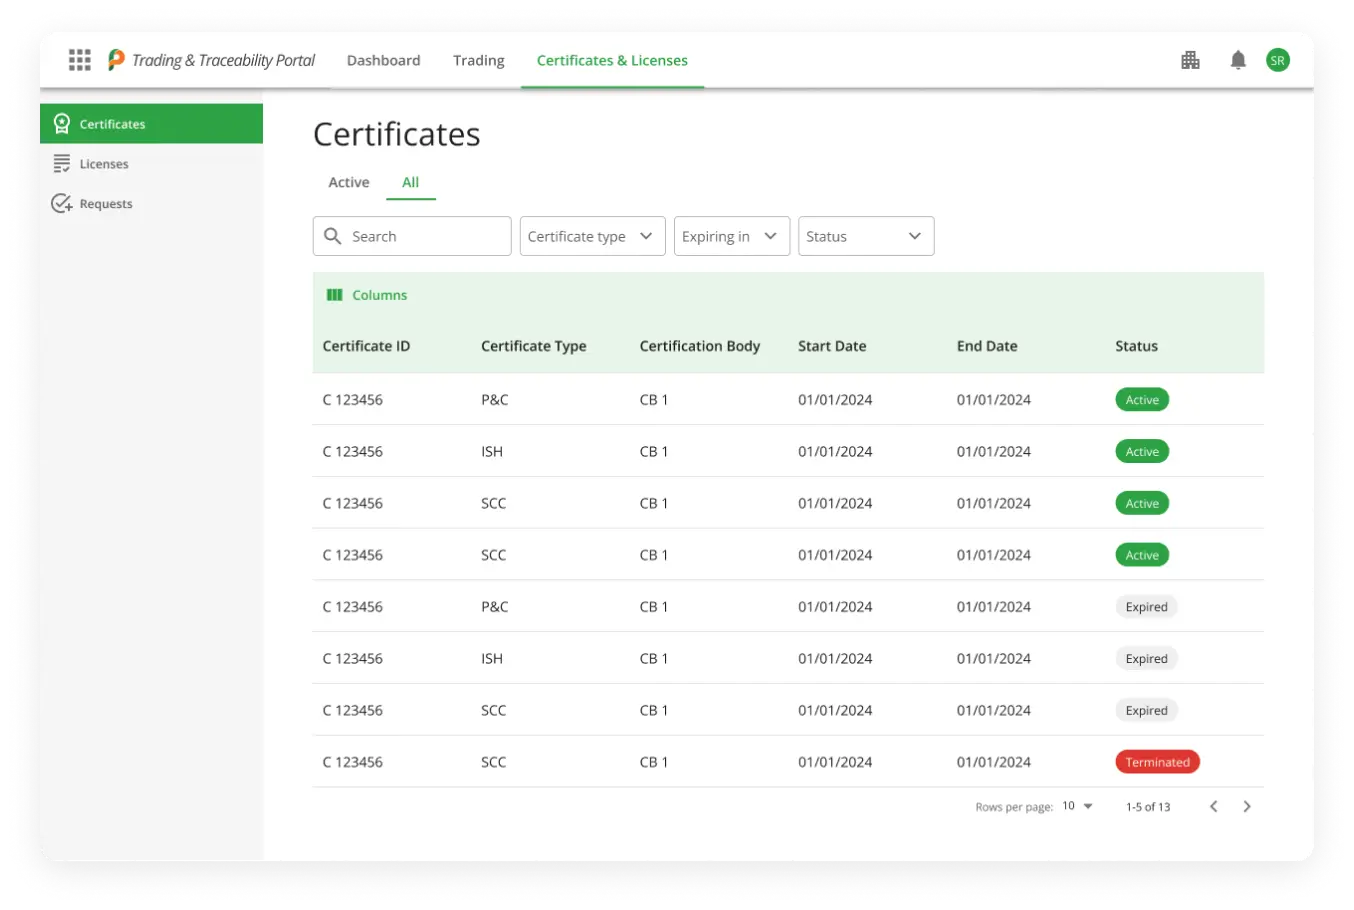This screenshot has height=910, width=1354.
Task: Expand the Expiring in dropdown
Action: [x=731, y=236]
